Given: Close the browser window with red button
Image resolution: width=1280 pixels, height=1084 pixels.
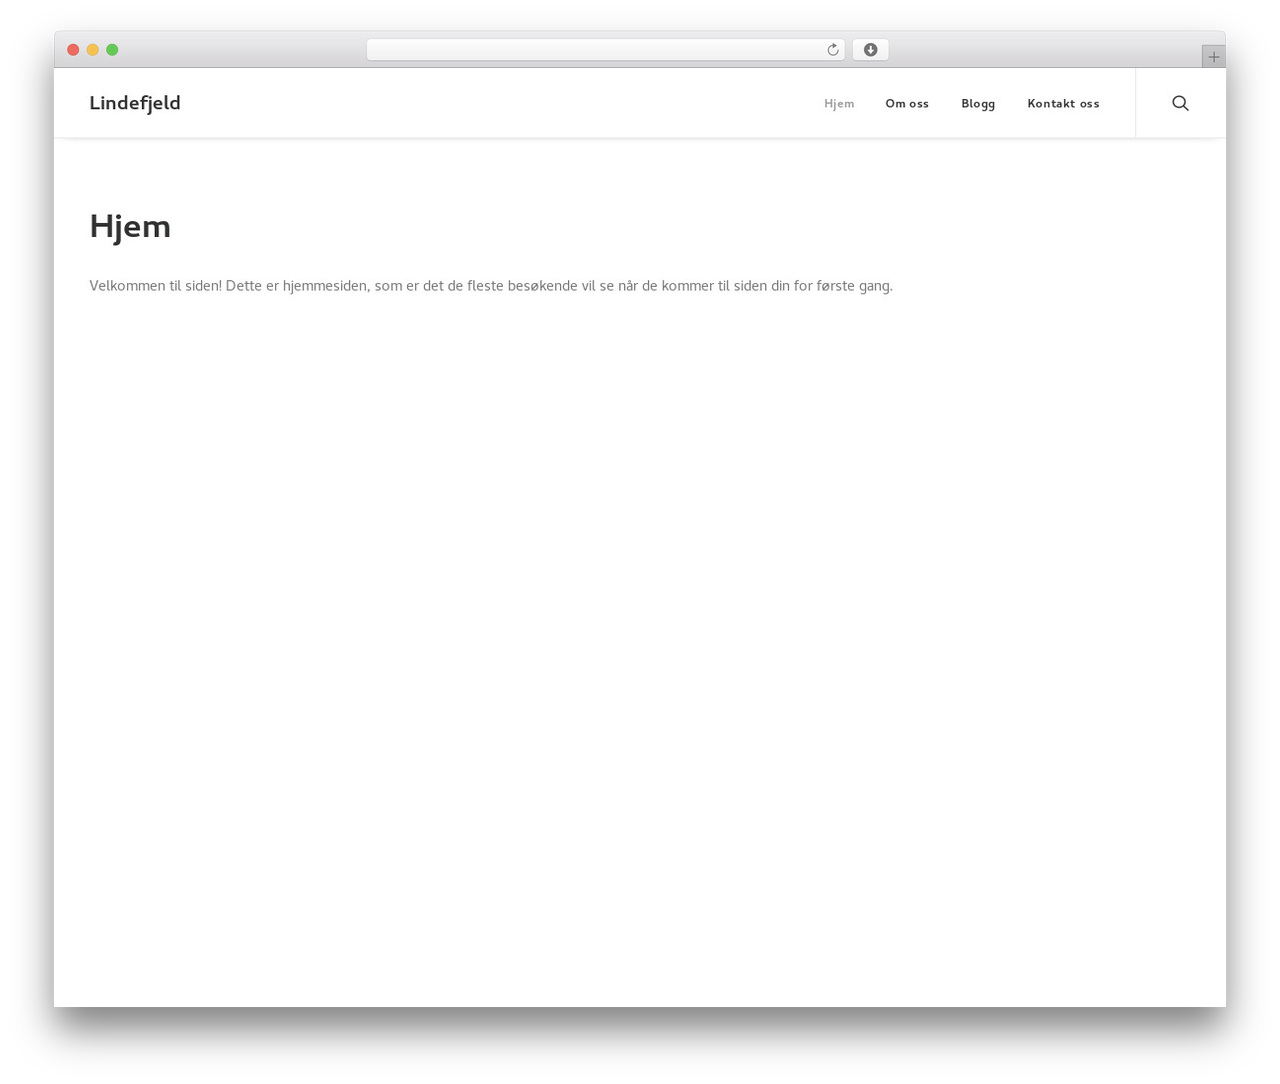Looking at the screenshot, I should click(73, 50).
